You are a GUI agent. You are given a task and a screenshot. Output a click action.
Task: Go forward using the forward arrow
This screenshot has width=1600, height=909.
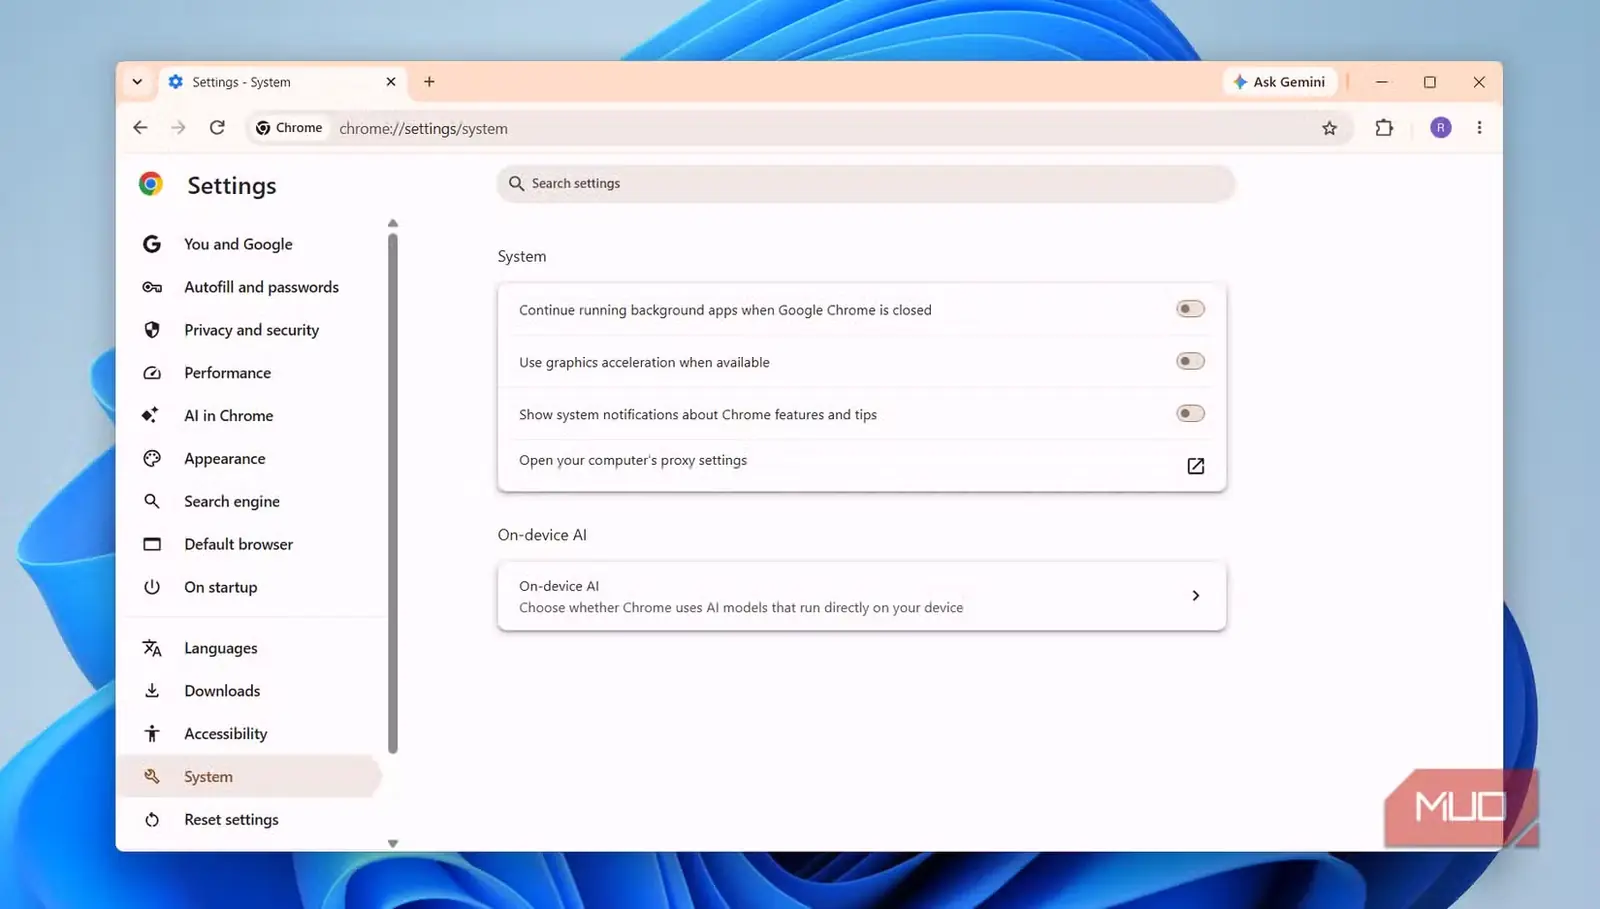pyautogui.click(x=178, y=128)
